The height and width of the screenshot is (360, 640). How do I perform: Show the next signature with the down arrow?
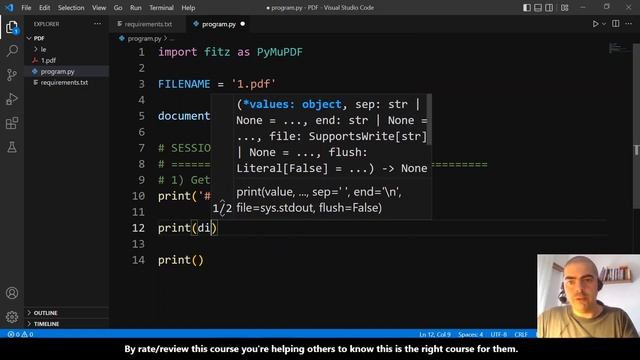pyautogui.click(x=222, y=214)
